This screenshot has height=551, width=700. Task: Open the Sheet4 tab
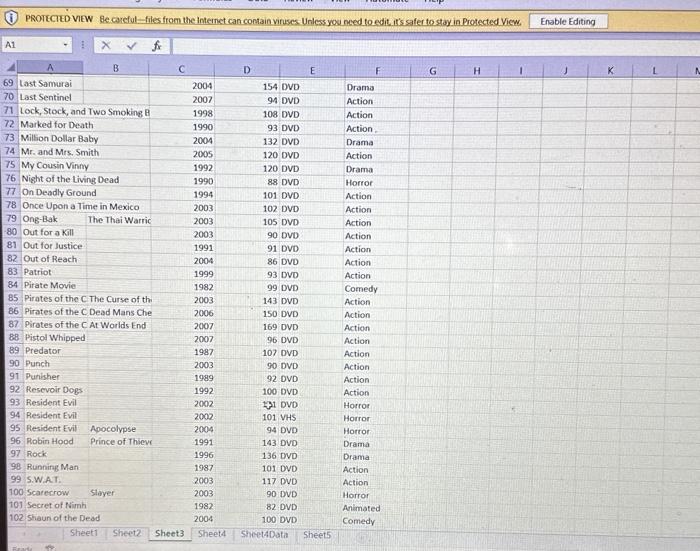(x=212, y=534)
